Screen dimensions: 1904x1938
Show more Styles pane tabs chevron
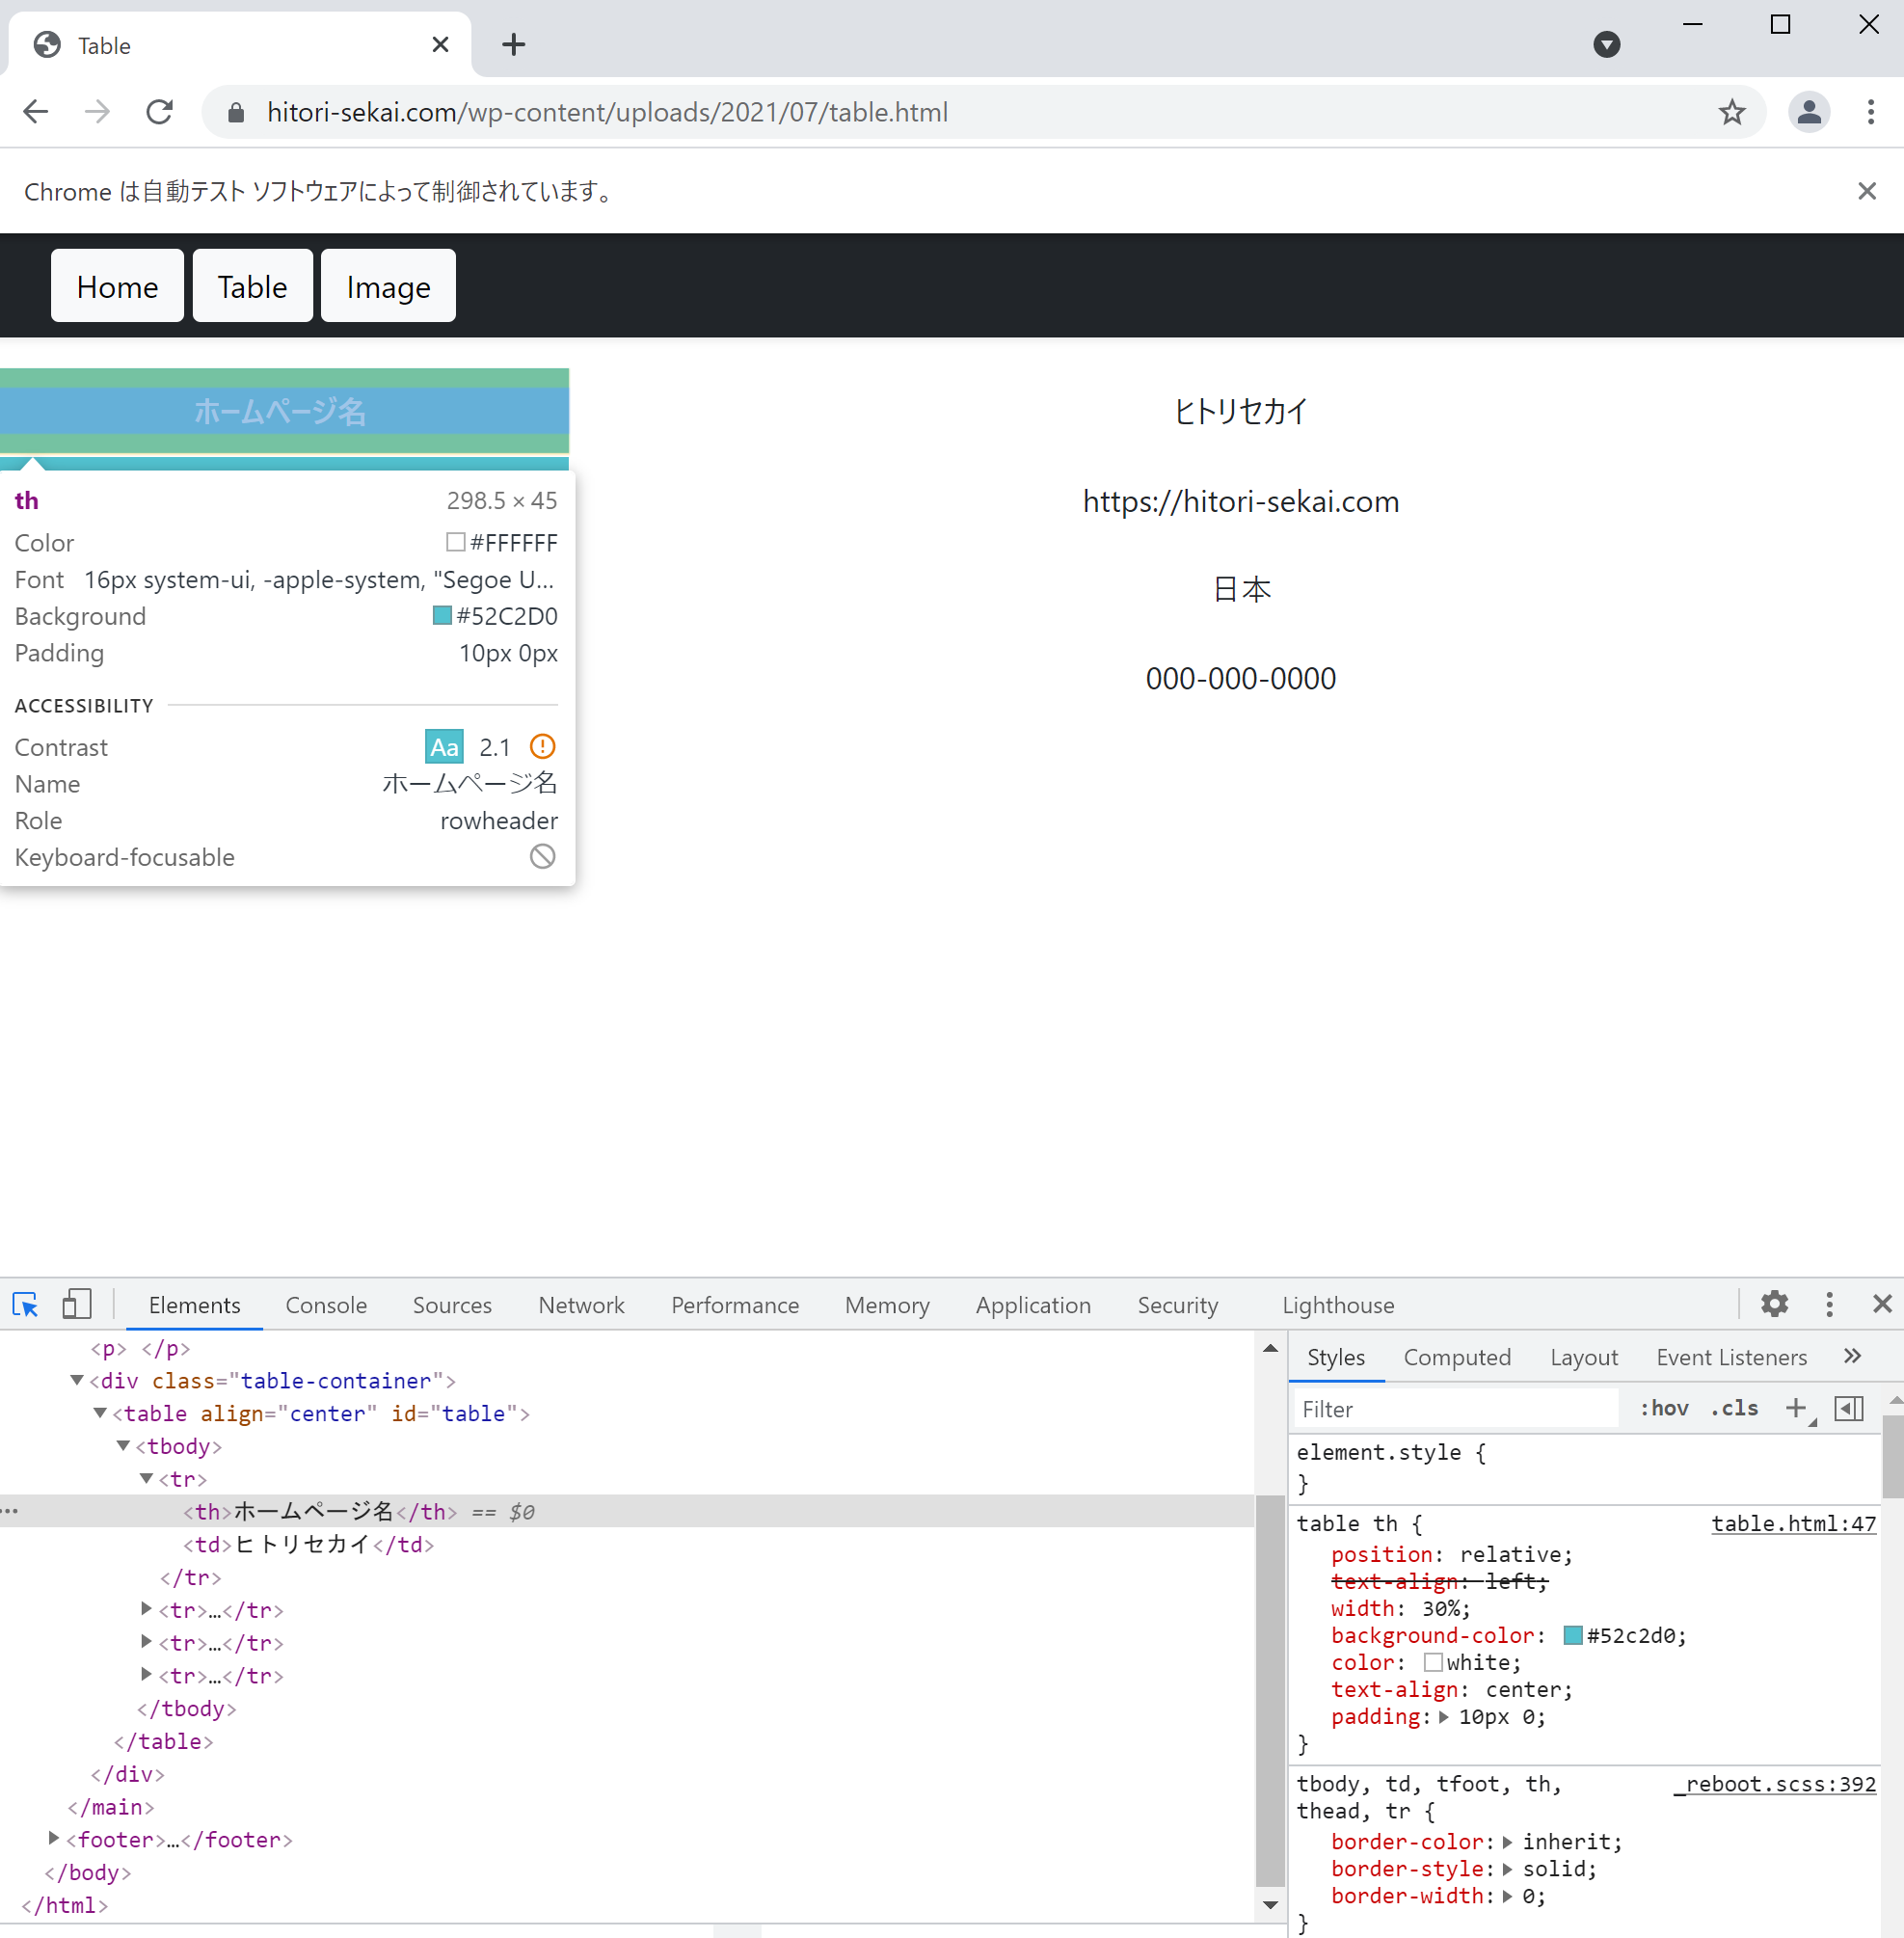click(x=1852, y=1357)
